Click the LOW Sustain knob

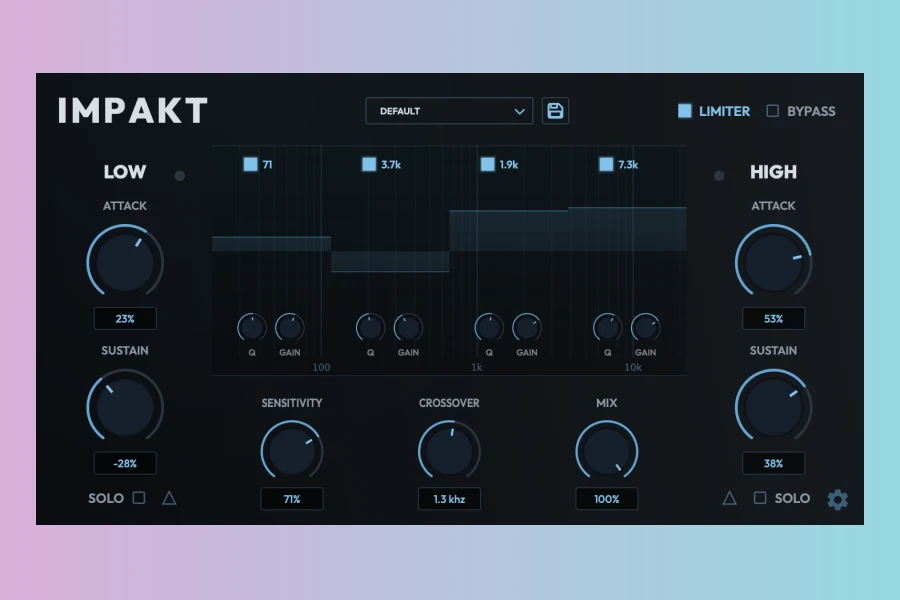[125, 407]
